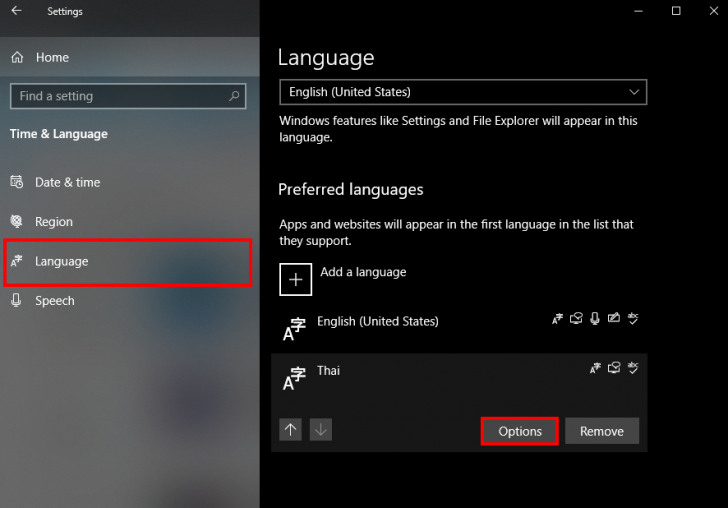Minimize the Settings window

pos(638,11)
